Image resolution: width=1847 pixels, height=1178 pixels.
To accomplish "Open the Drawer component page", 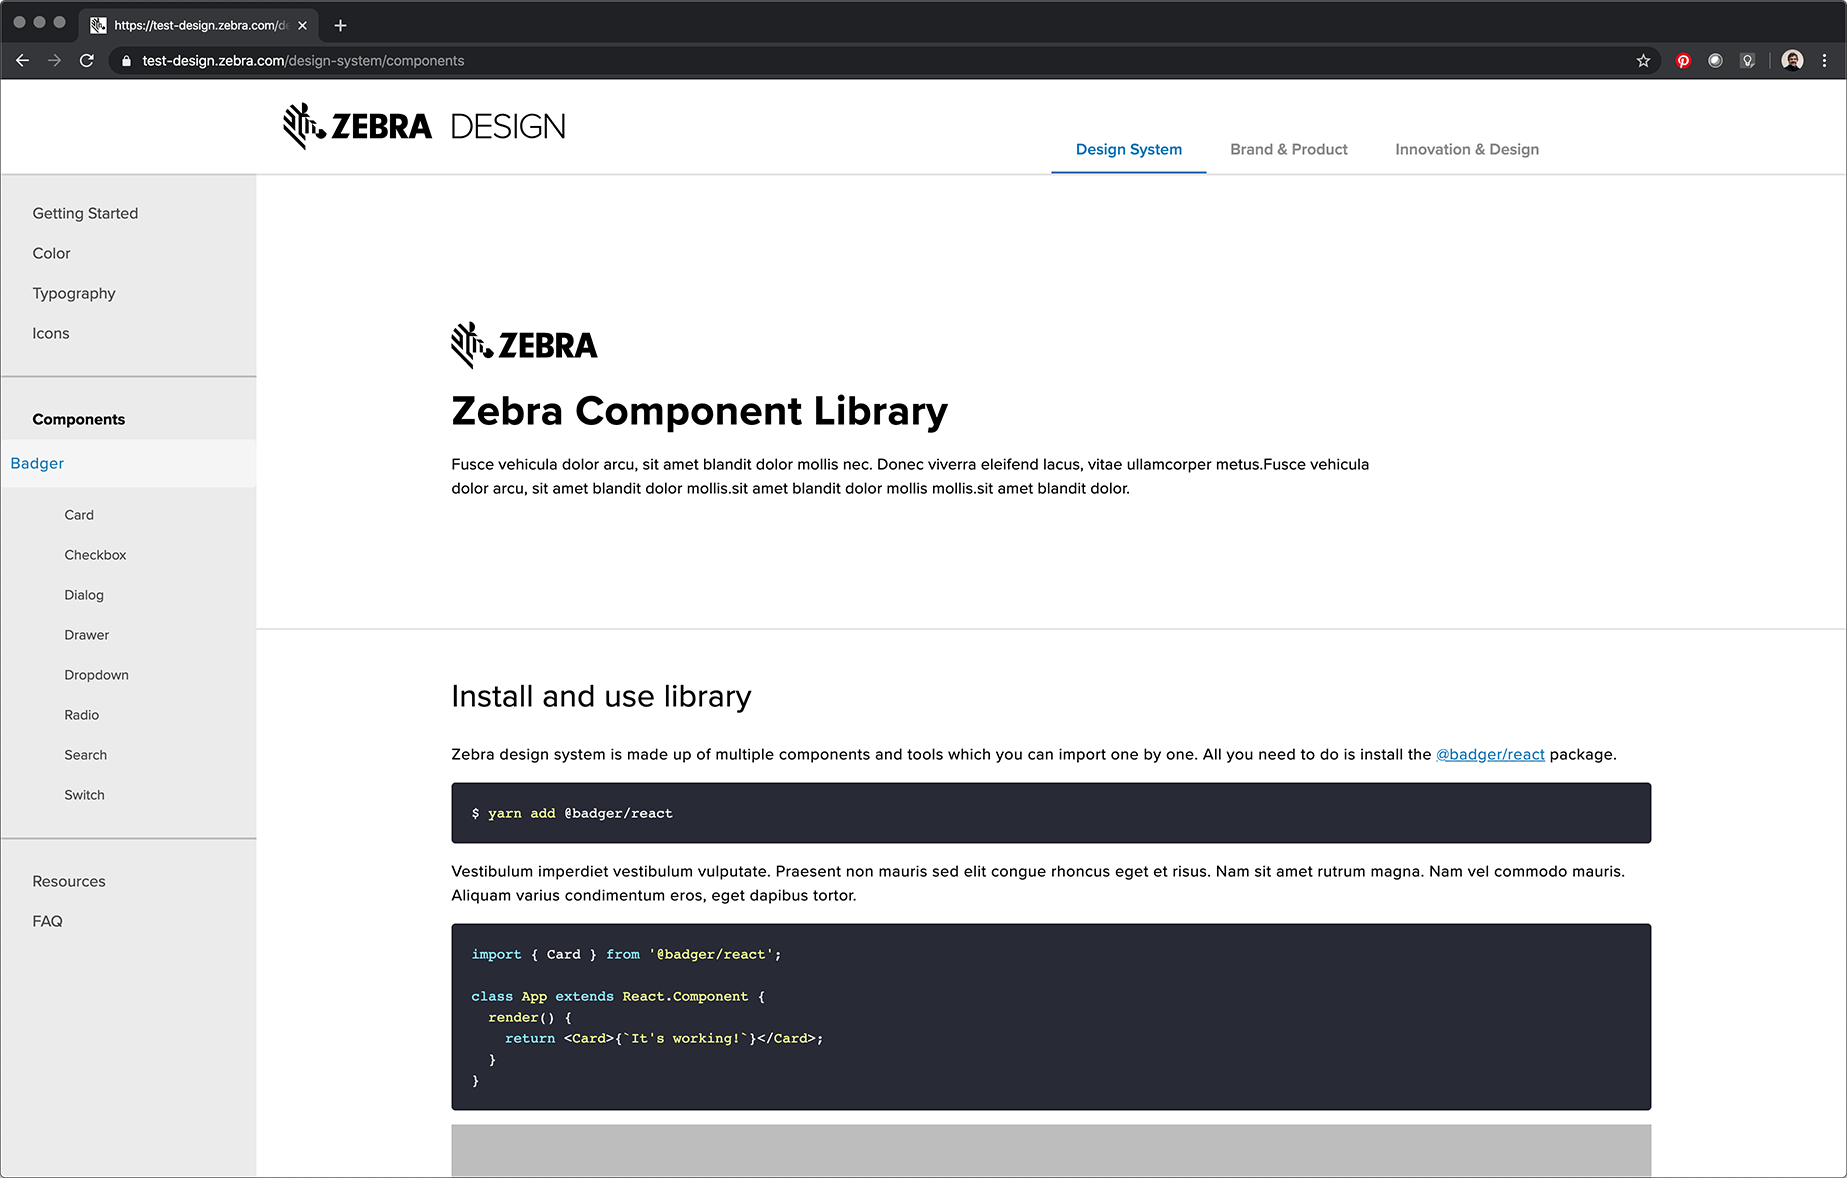I will [87, 635].
